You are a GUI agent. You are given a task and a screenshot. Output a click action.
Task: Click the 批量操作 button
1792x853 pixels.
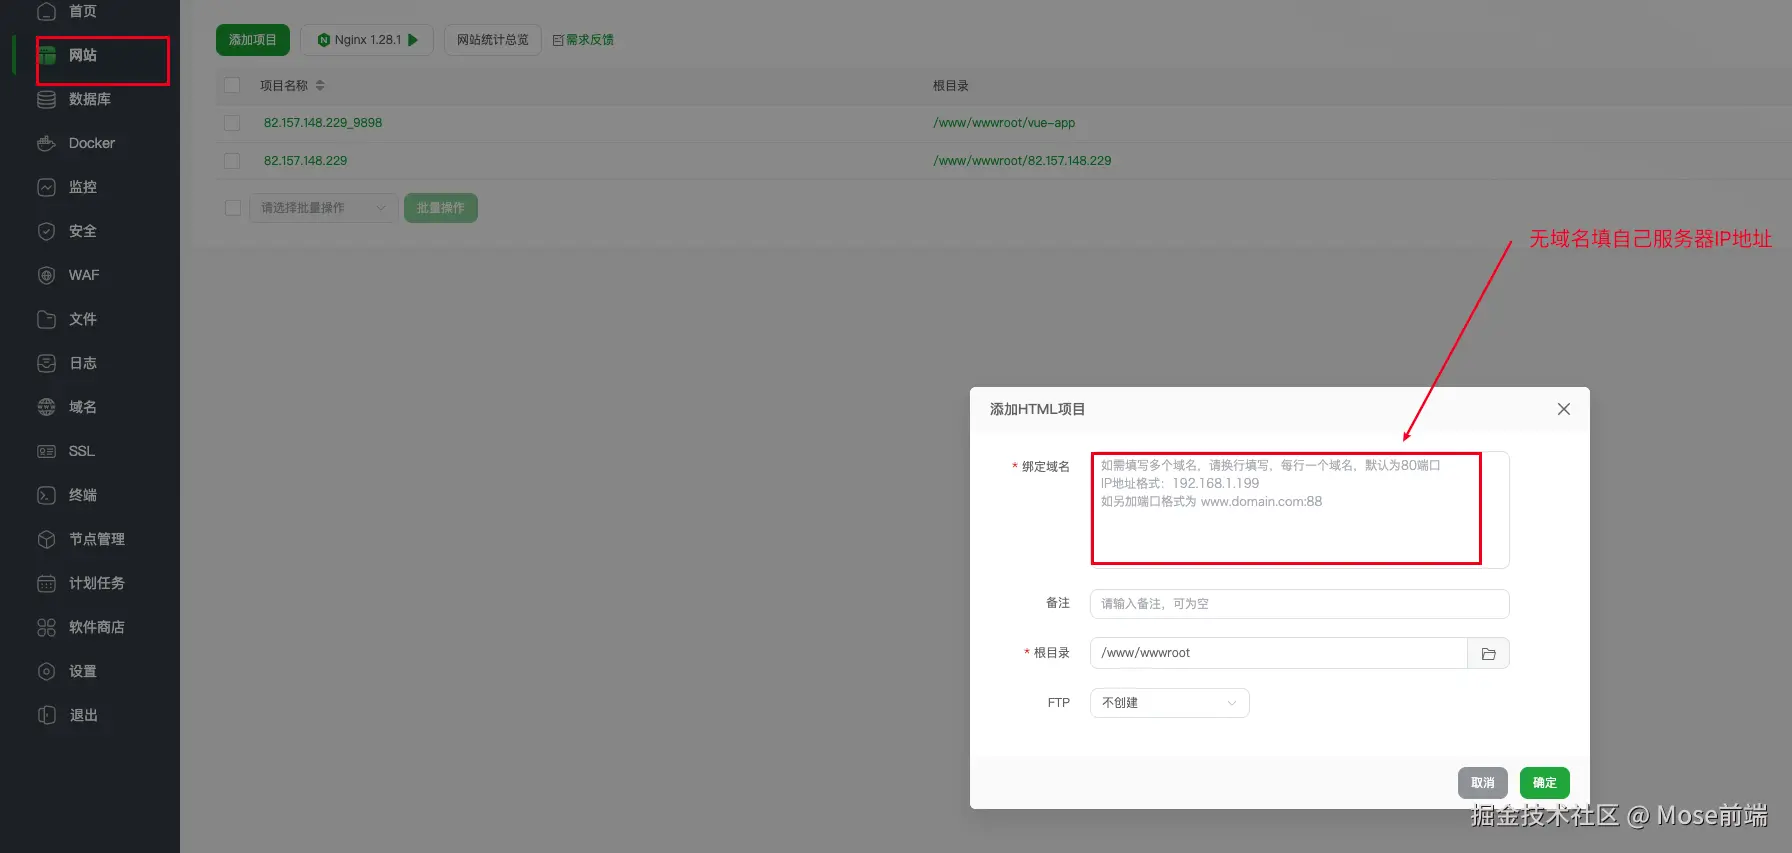coord(441,208)
